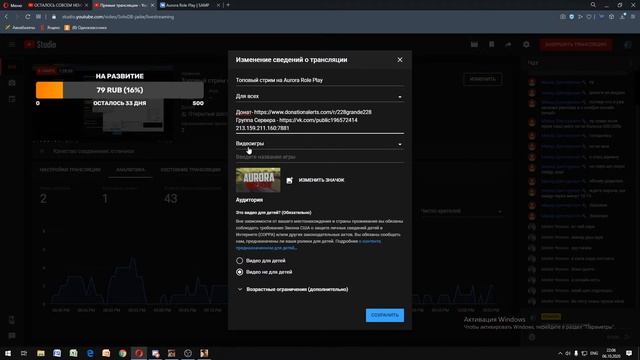Select 'Видео не для детей' radio button

pos(240,272)
